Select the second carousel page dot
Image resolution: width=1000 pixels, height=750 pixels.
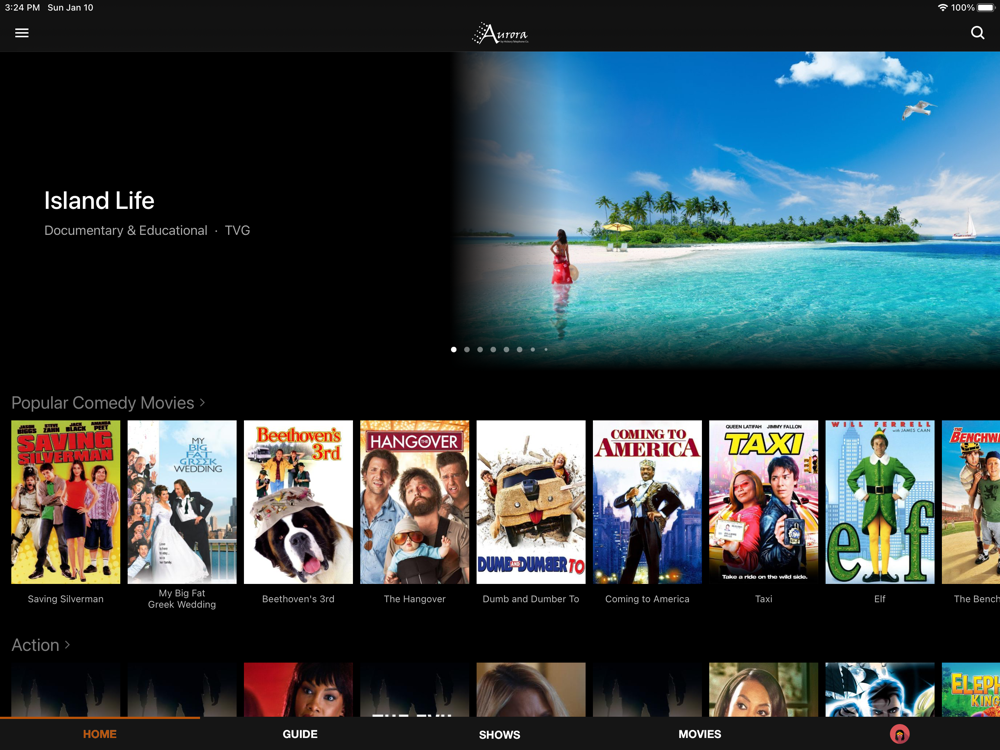[x=467, y=349]
